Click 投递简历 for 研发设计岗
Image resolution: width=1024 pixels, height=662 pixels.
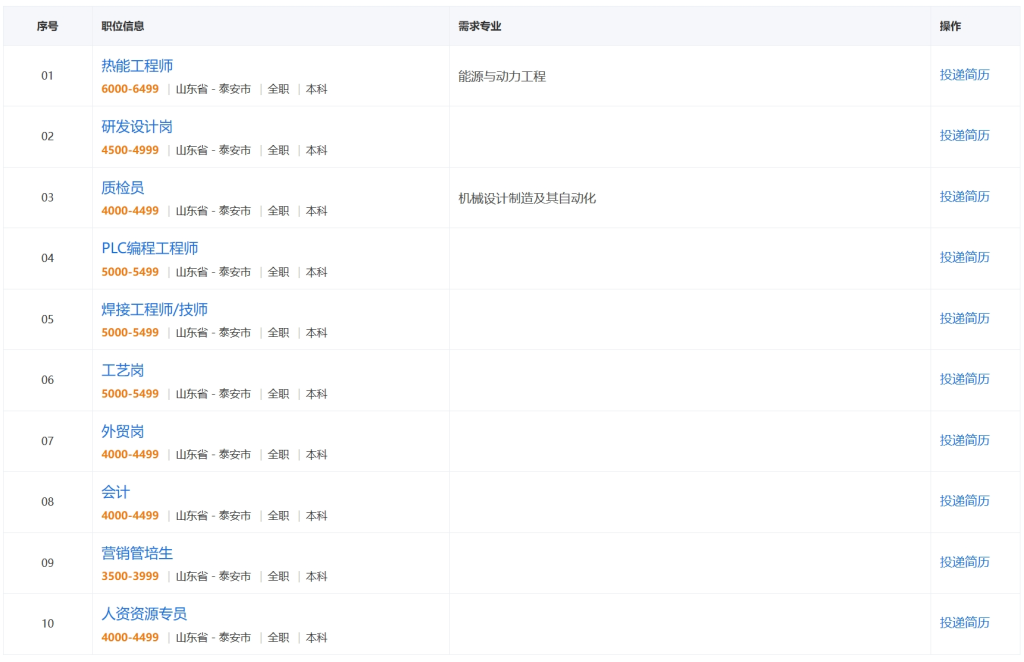click(x=965, y=136)
